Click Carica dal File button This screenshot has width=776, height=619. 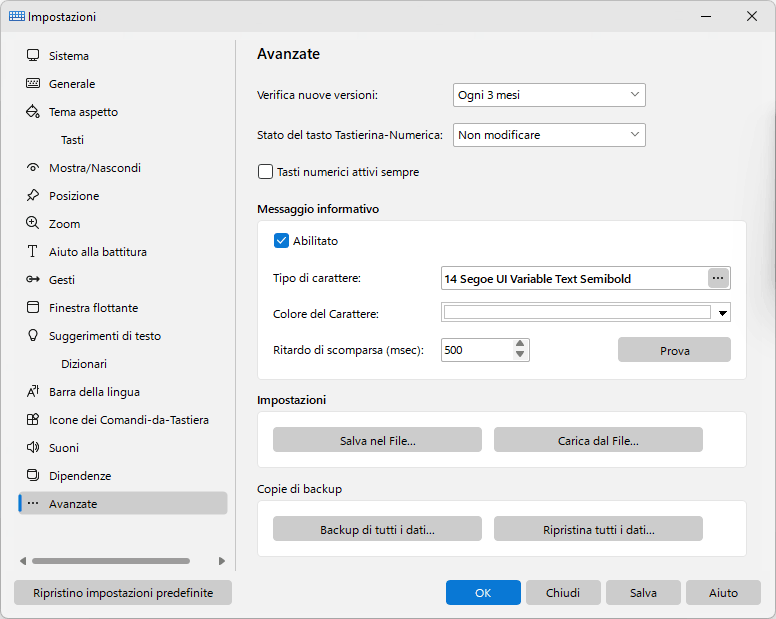pos(598,440)
